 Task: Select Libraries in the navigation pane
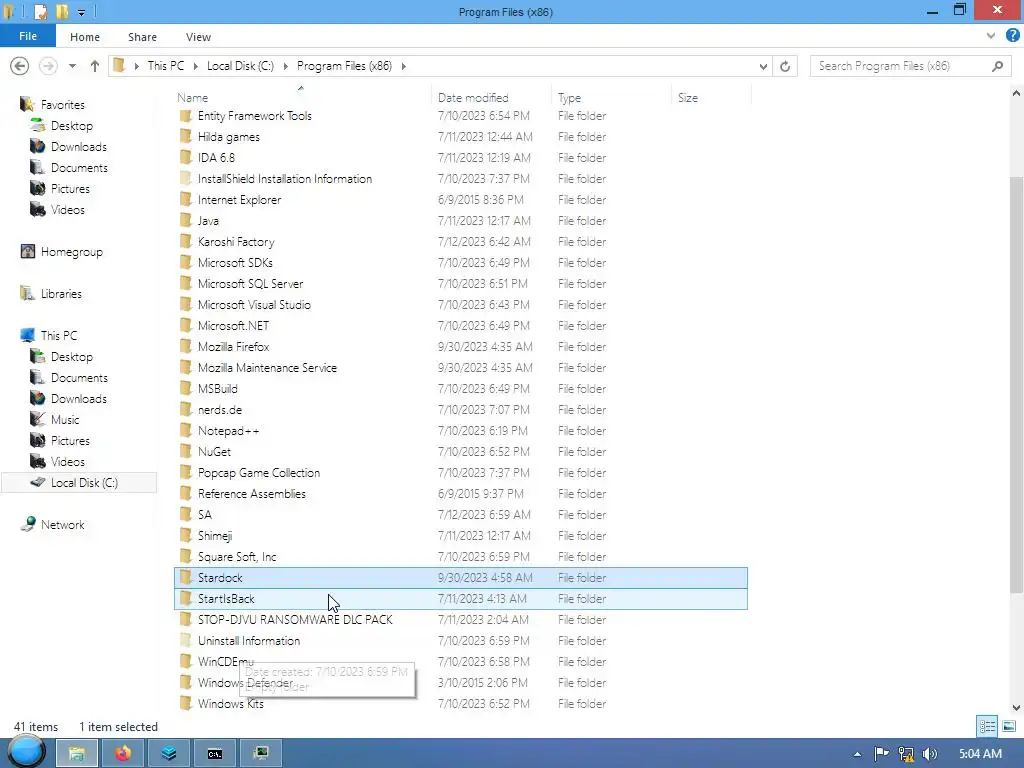point(61,294)
